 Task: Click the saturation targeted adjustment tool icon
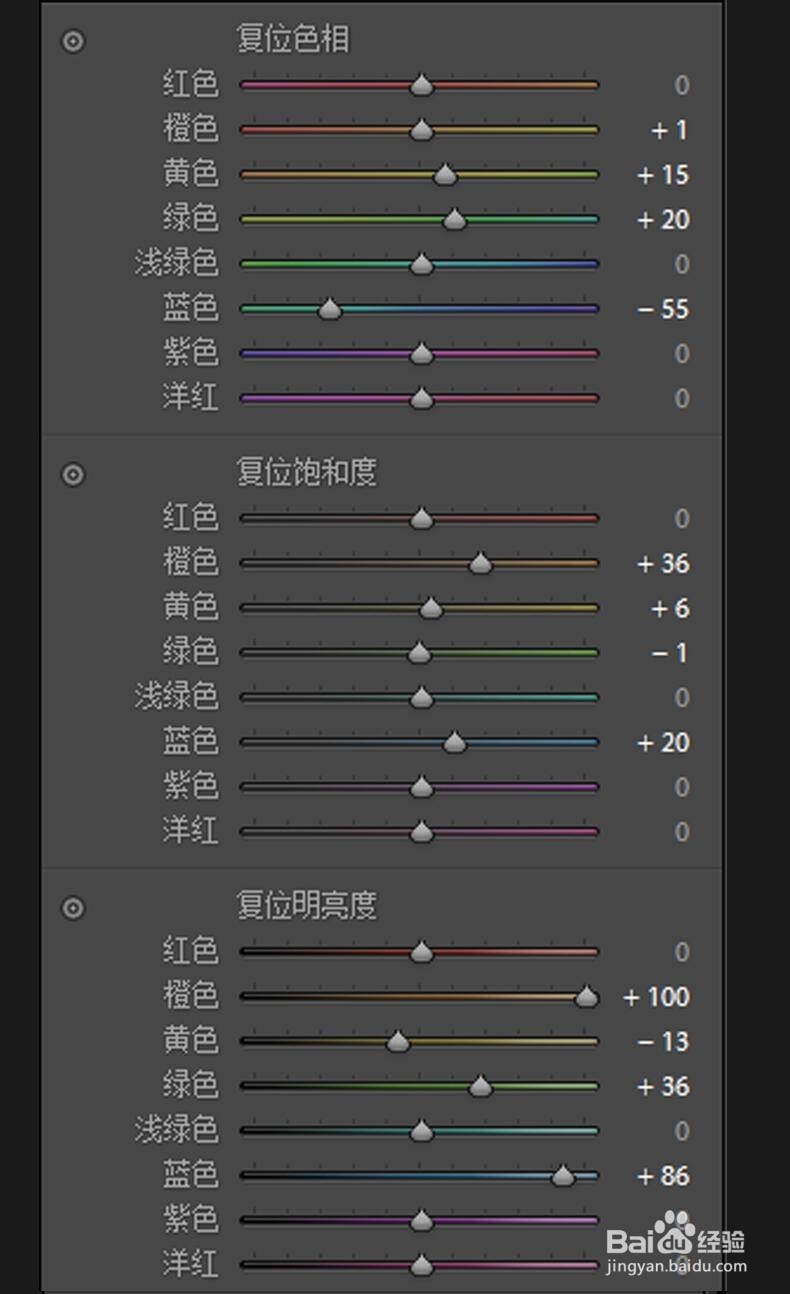coord(73,474)
